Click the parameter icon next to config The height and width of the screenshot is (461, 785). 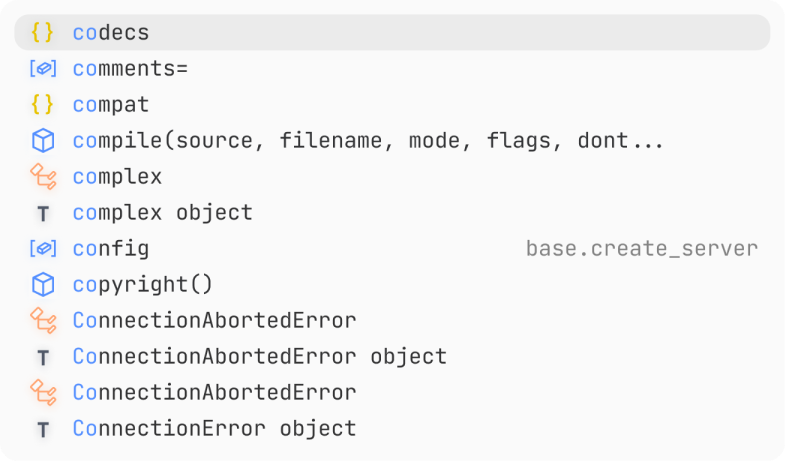43,249
